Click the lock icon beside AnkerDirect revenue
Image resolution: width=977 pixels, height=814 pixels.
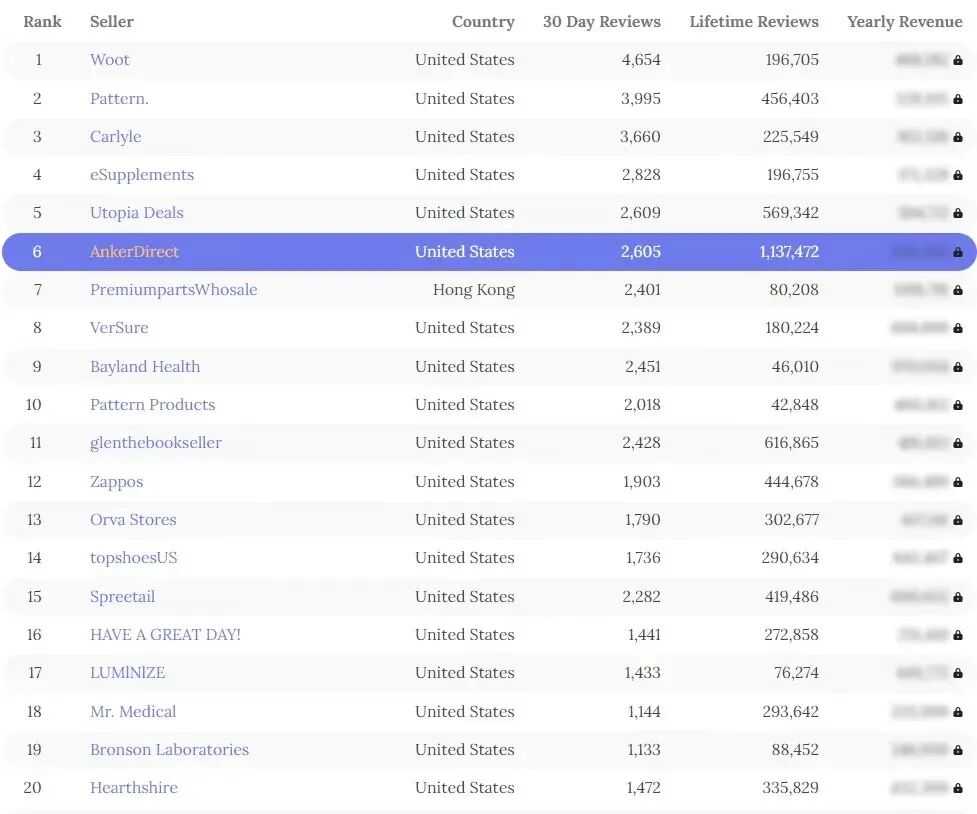coord(958,252)
